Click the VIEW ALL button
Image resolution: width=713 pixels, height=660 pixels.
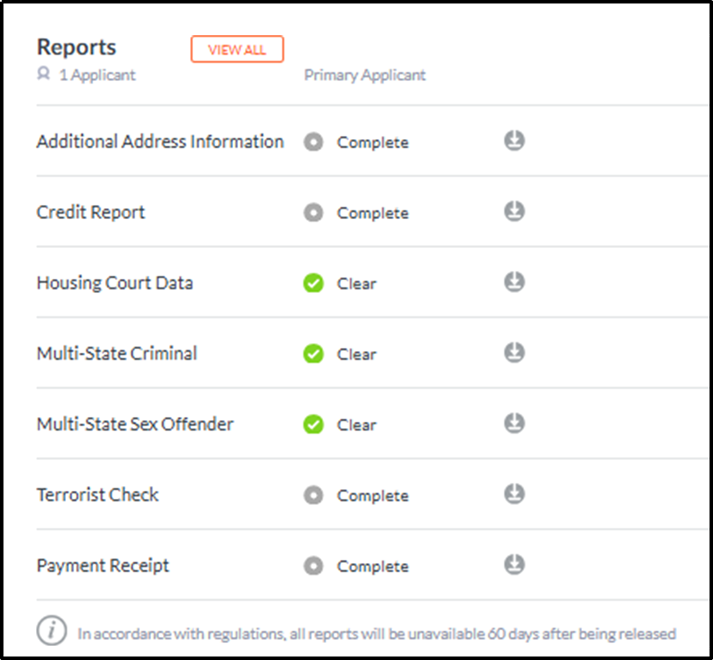[237, 49]
